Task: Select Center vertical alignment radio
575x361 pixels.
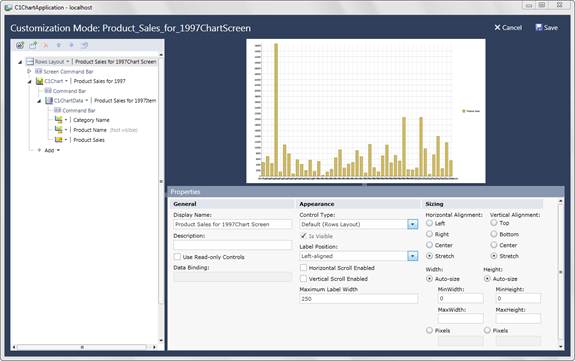Action: [x=494, y=245]
